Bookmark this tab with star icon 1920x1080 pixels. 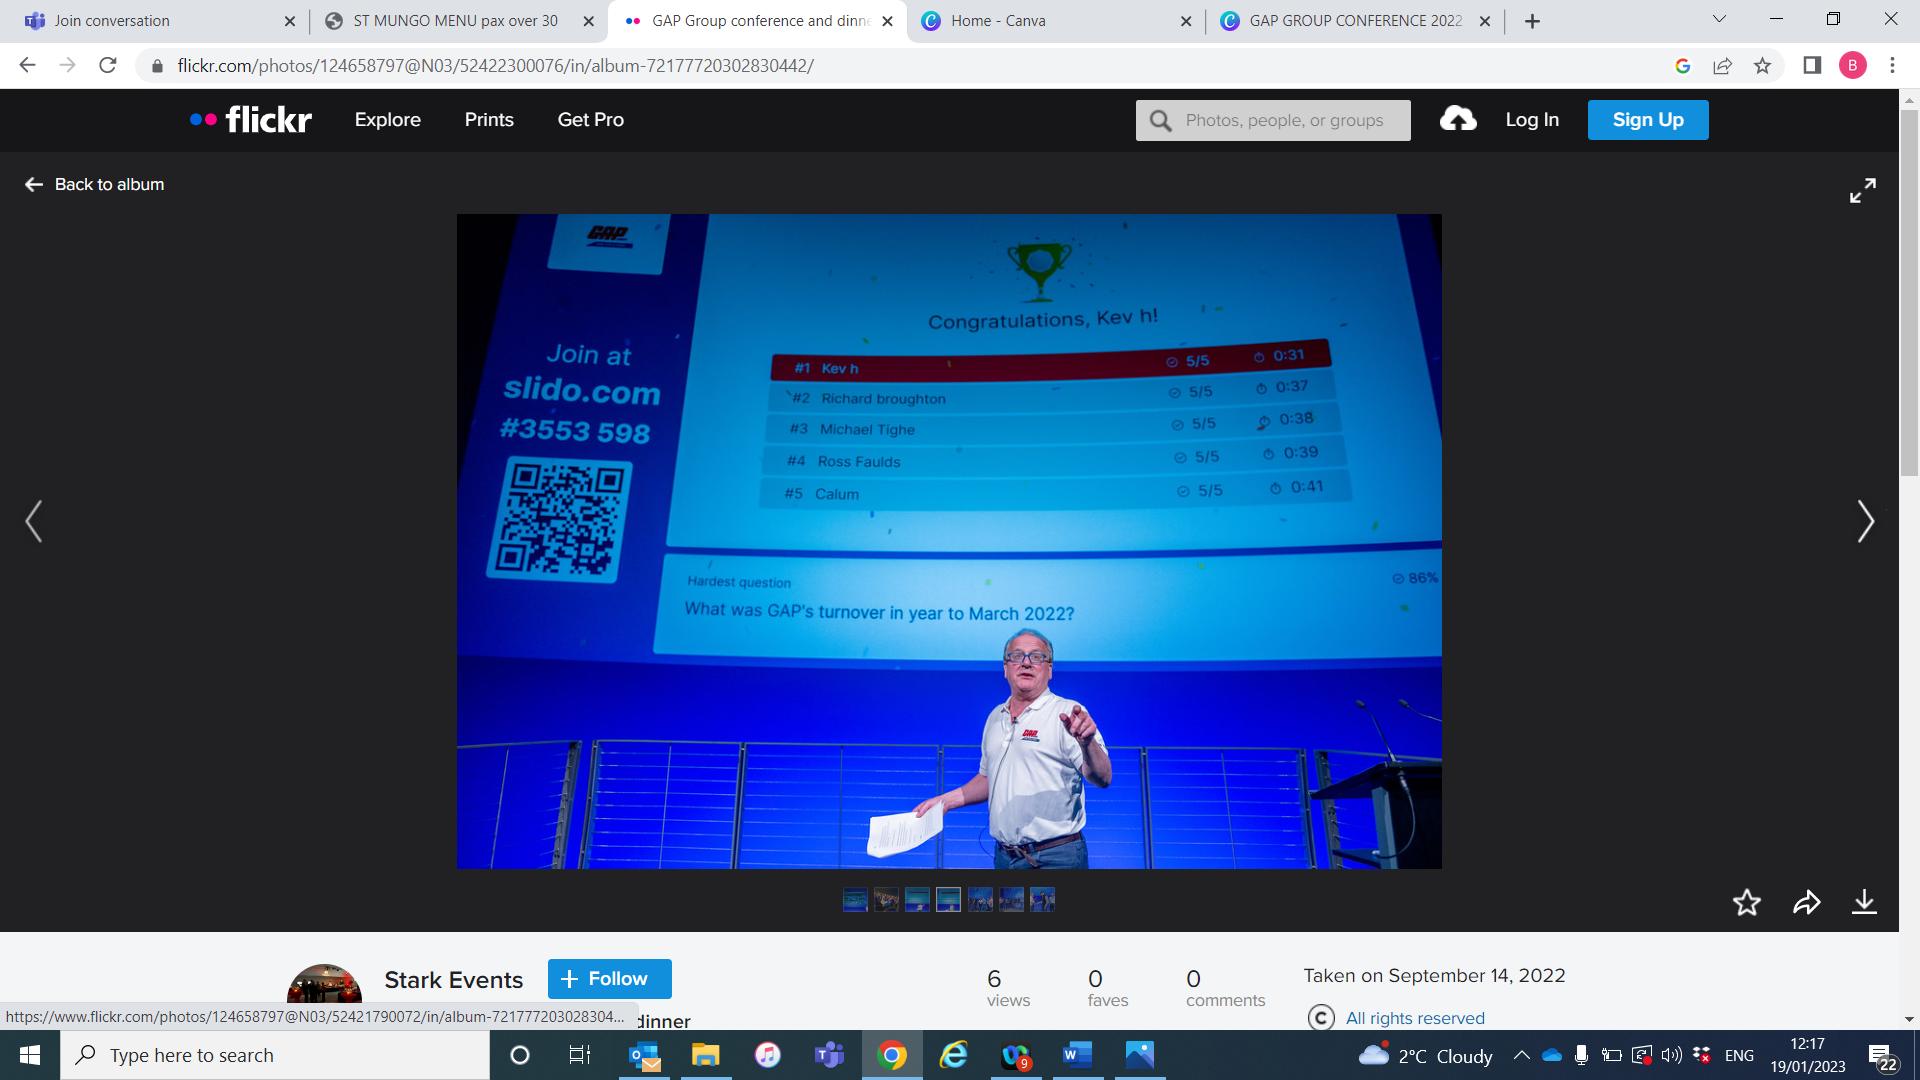(x=1762, y=66)
